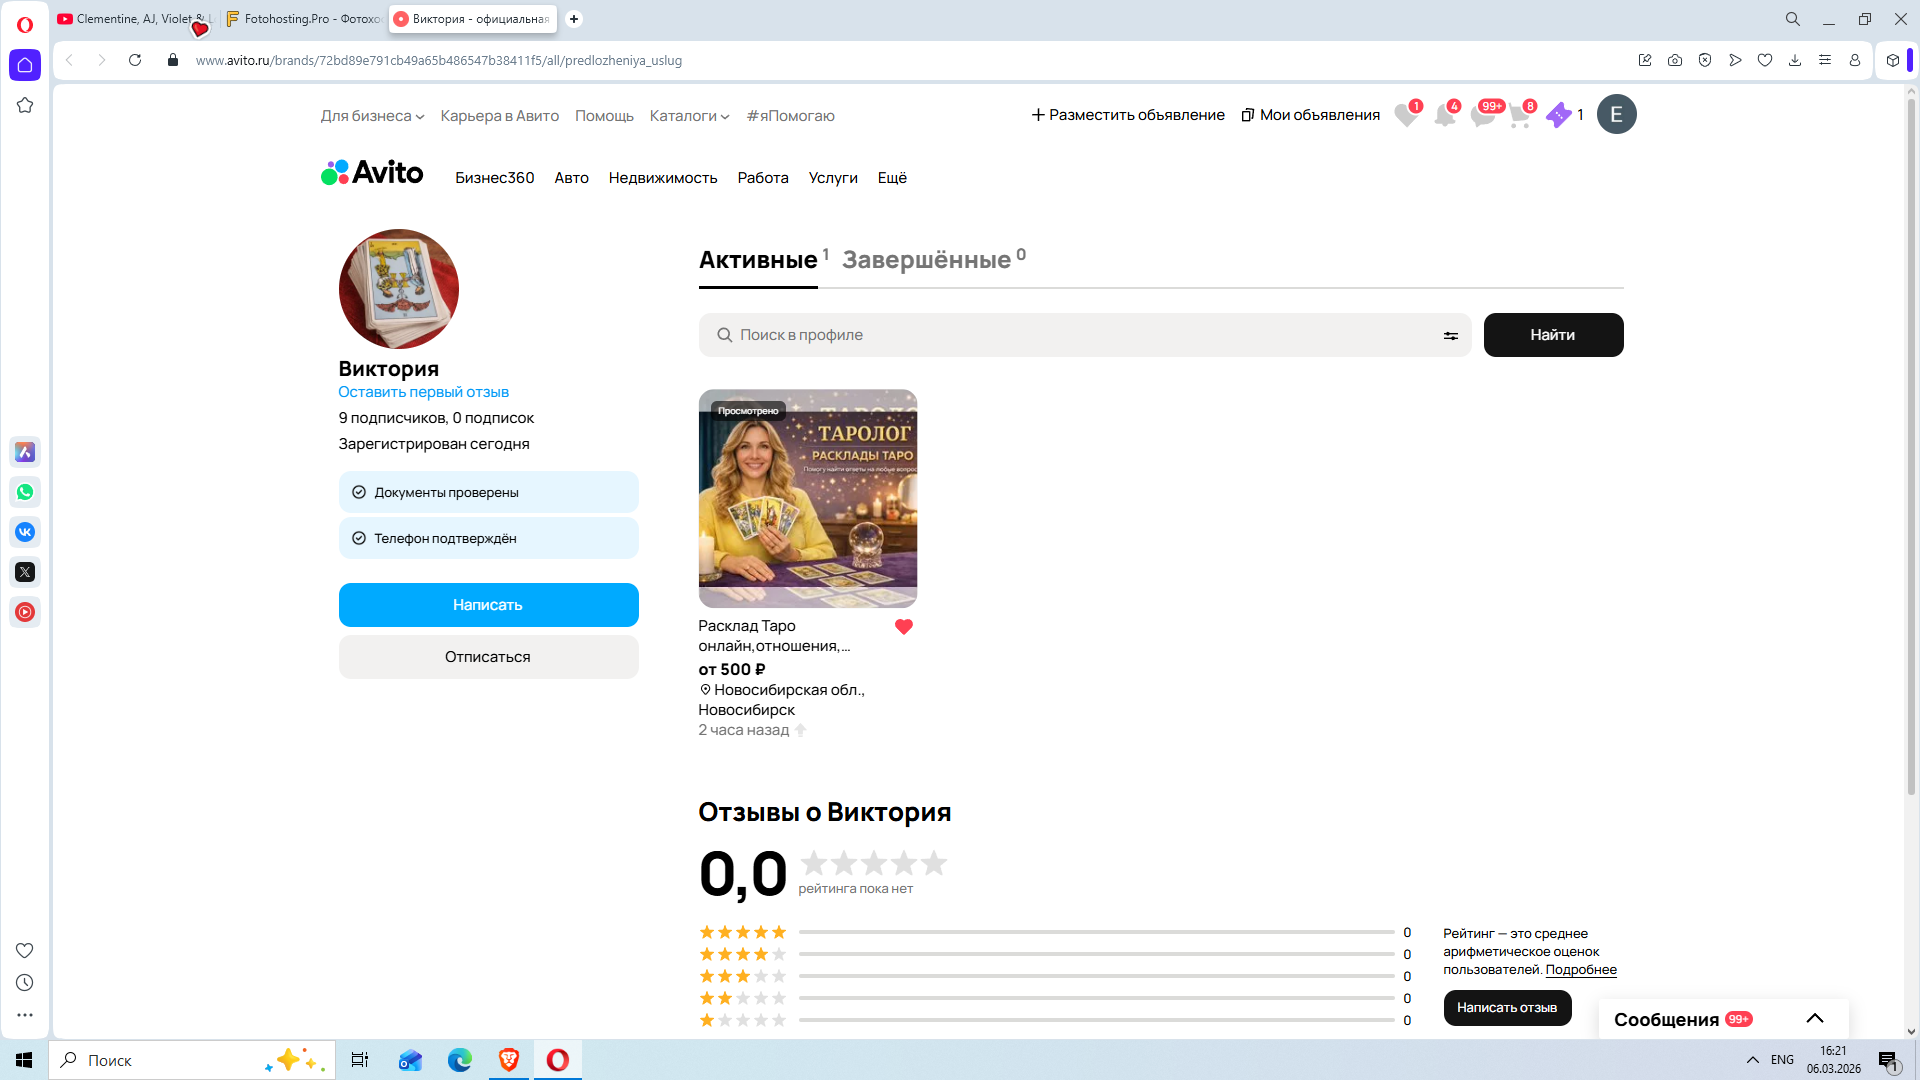
Task: Expand Для бизнеса dropdown
Action: coord(372,116)
